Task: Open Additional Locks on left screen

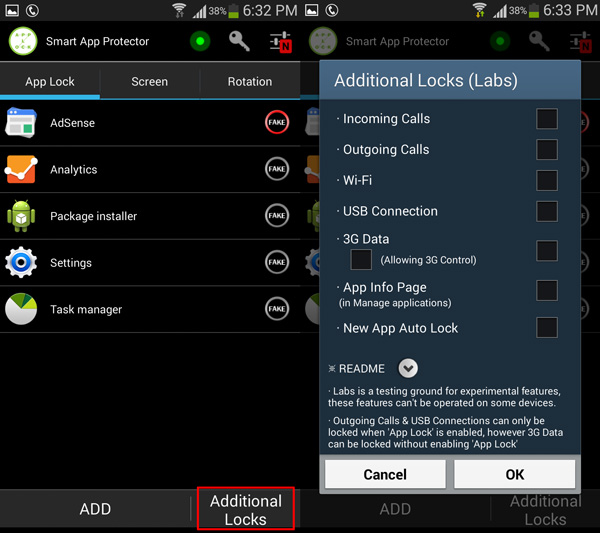Action: point(246,509)
